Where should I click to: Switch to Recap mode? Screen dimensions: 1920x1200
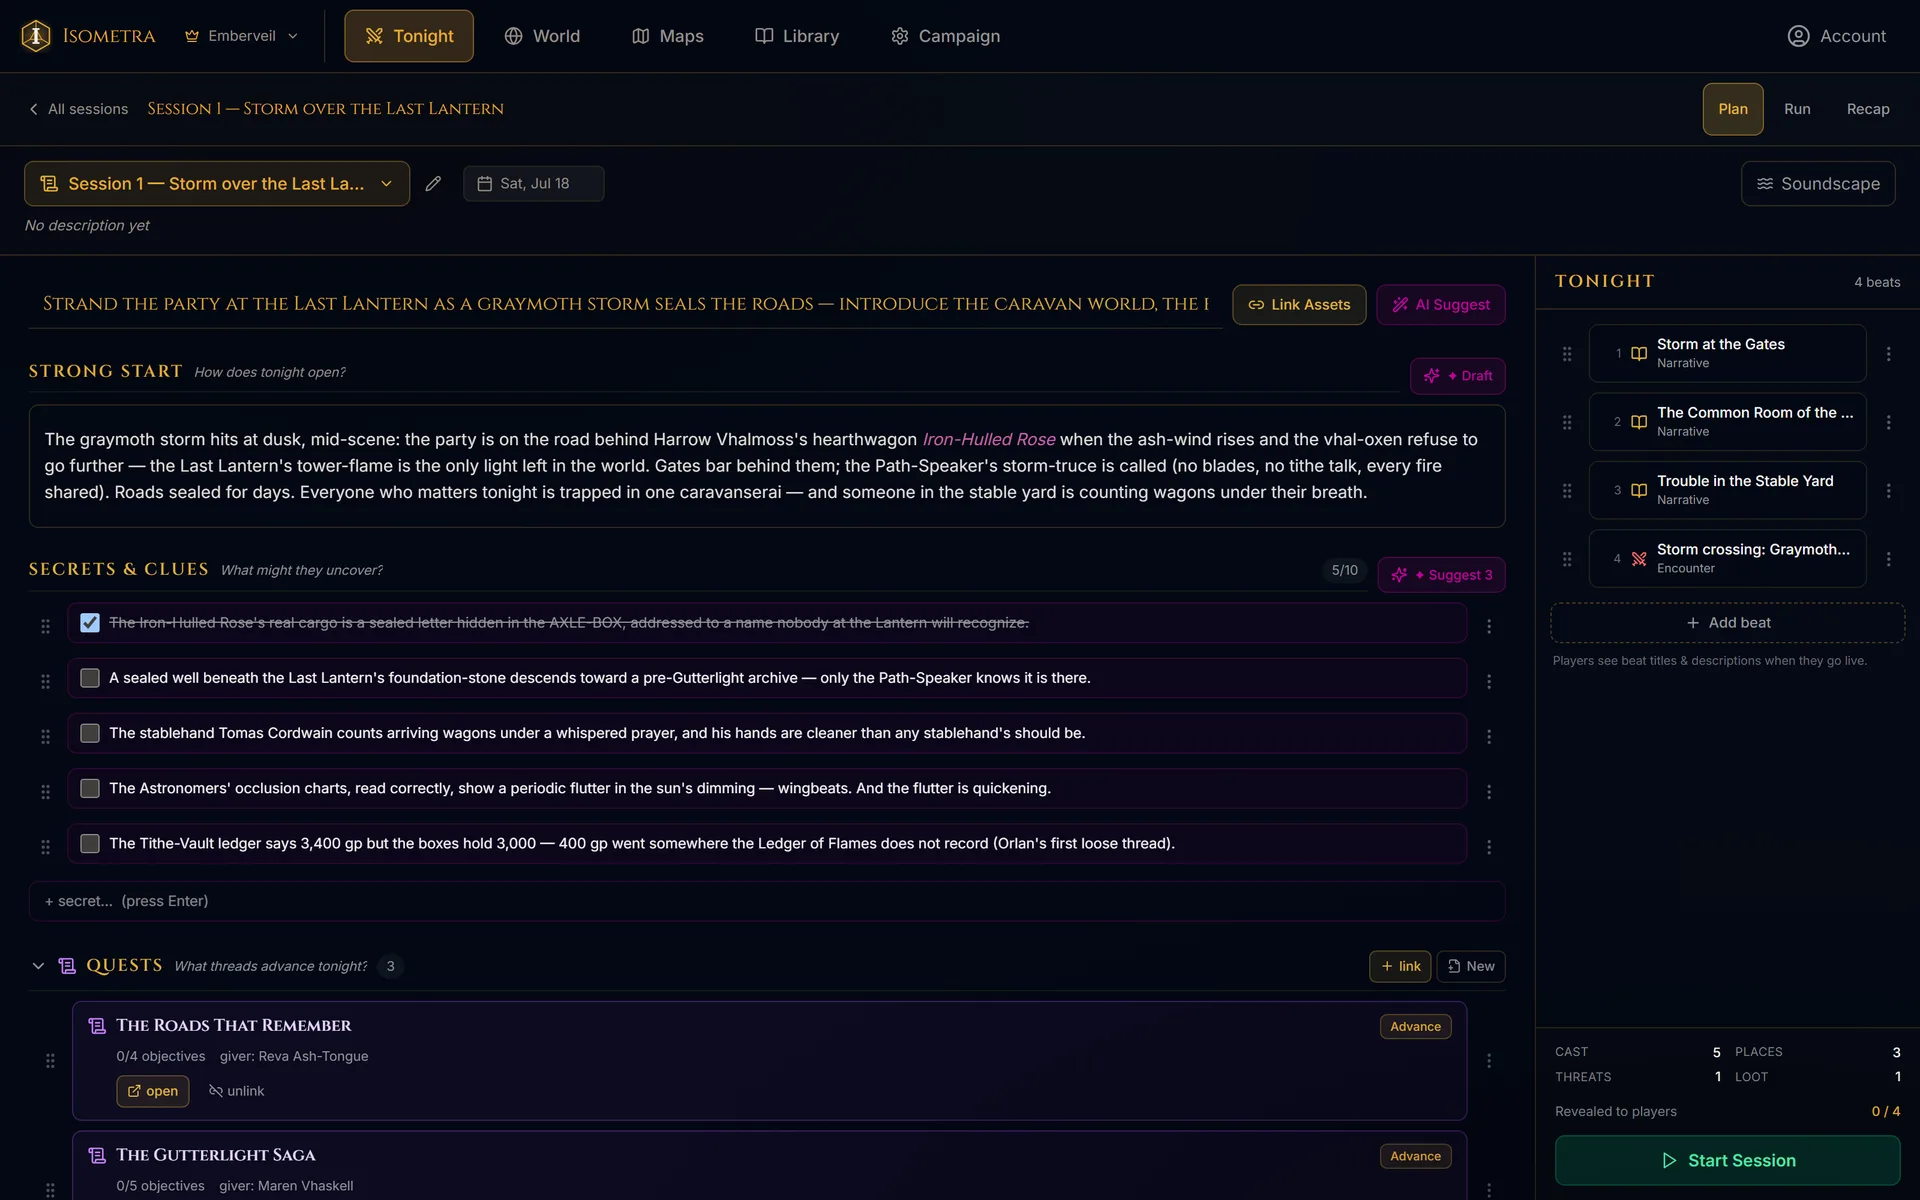1868,109
